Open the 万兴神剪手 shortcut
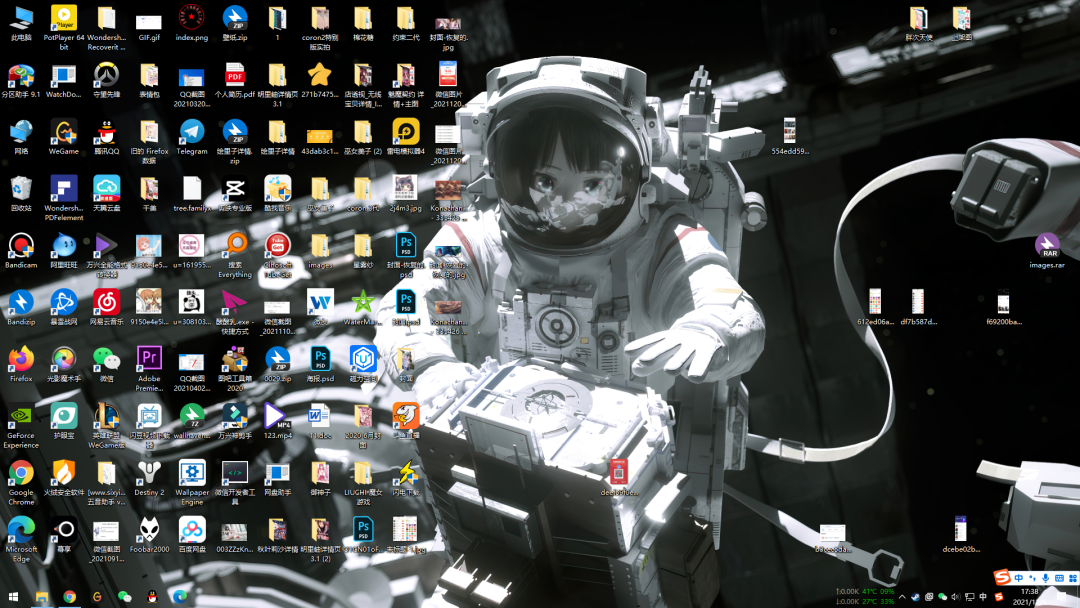 coord(234,421)
